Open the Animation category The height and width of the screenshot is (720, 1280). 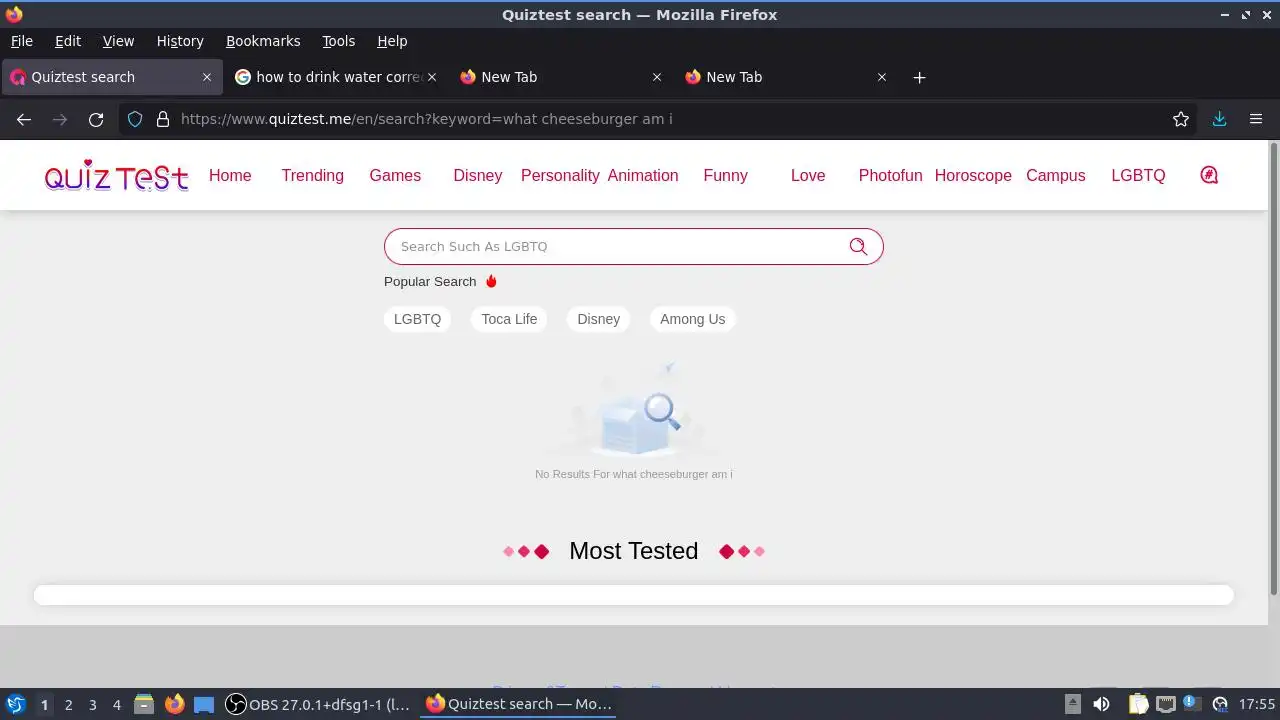coord(643,175)
